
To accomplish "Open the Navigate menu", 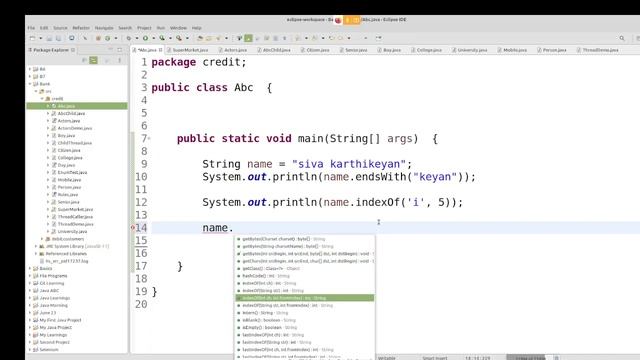I will 104,28.
